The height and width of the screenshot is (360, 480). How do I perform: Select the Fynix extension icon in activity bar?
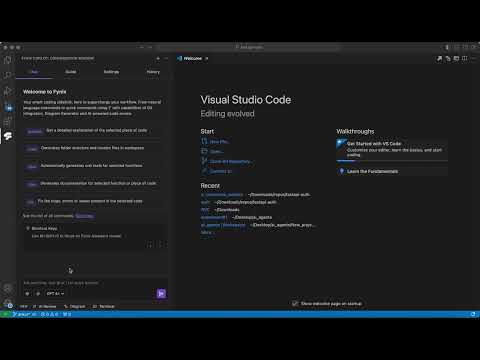pos(8,136)
